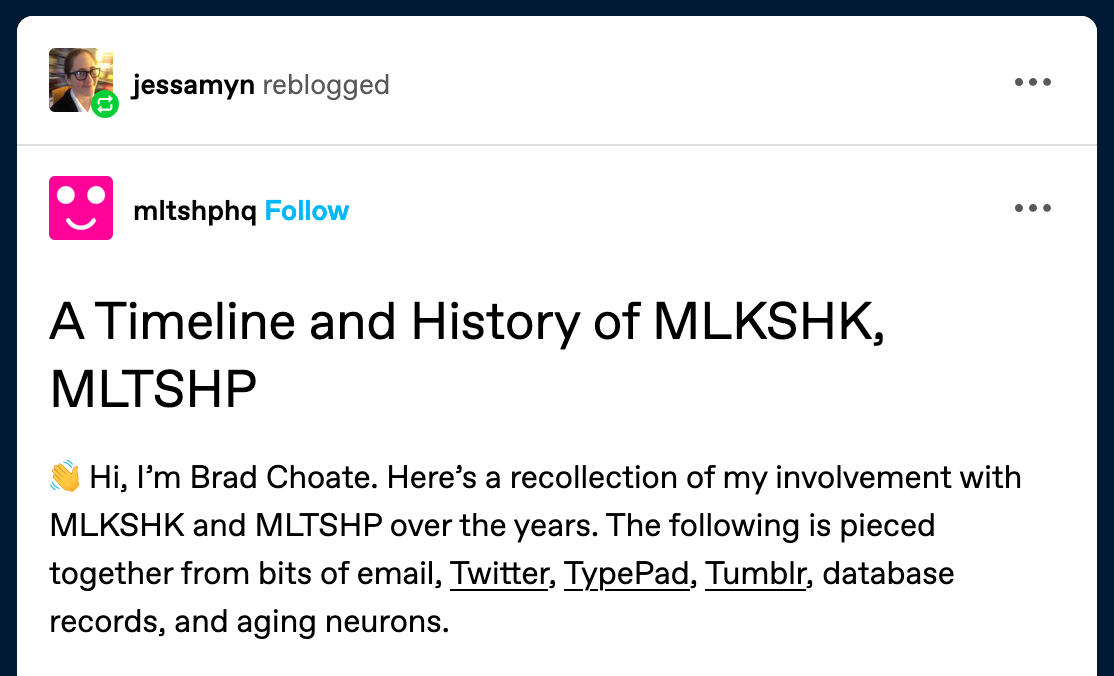Click the 'MLTSHP' word in the post title
Screen dimensions: 1114x676
[x=153, y=389]
